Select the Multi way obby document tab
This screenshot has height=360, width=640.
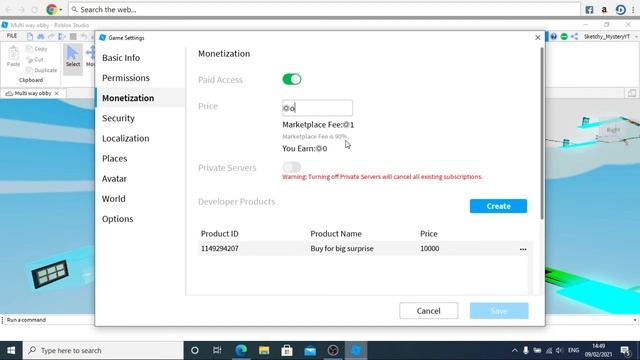33,93
